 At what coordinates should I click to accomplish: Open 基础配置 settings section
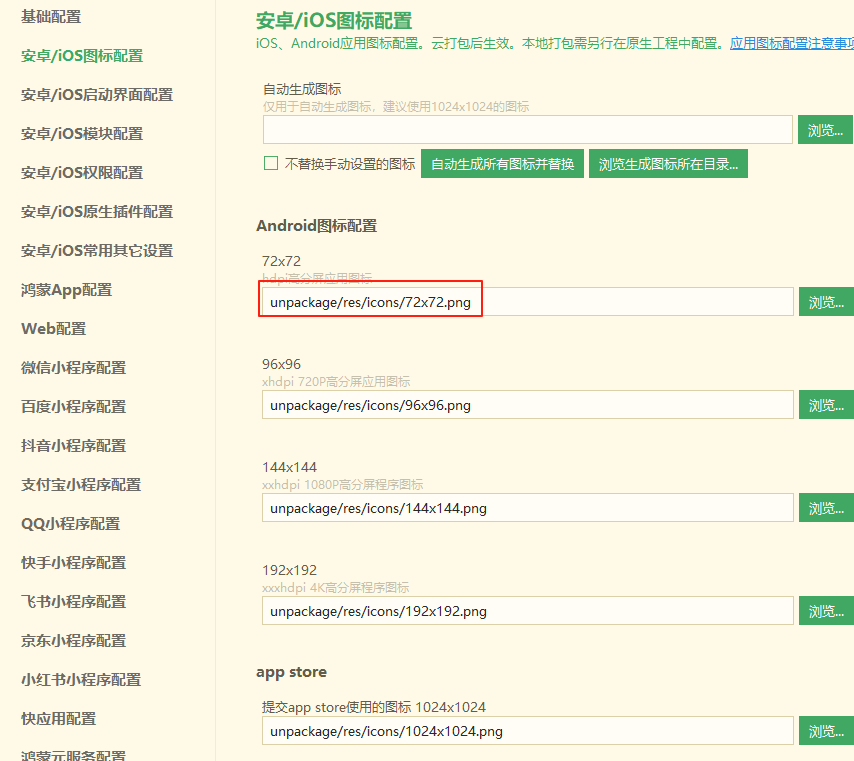pos(51,17)
